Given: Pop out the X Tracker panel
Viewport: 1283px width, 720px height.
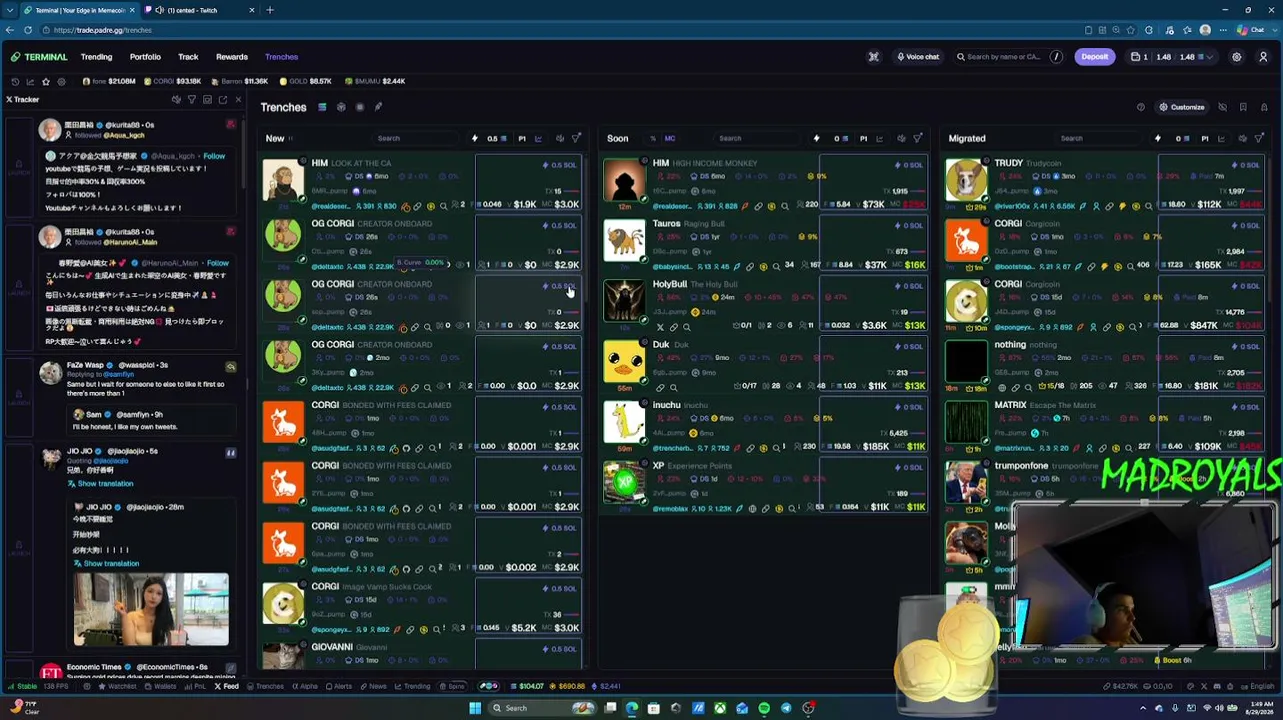Looking at the screenshot, I should (x=222, y=99).
